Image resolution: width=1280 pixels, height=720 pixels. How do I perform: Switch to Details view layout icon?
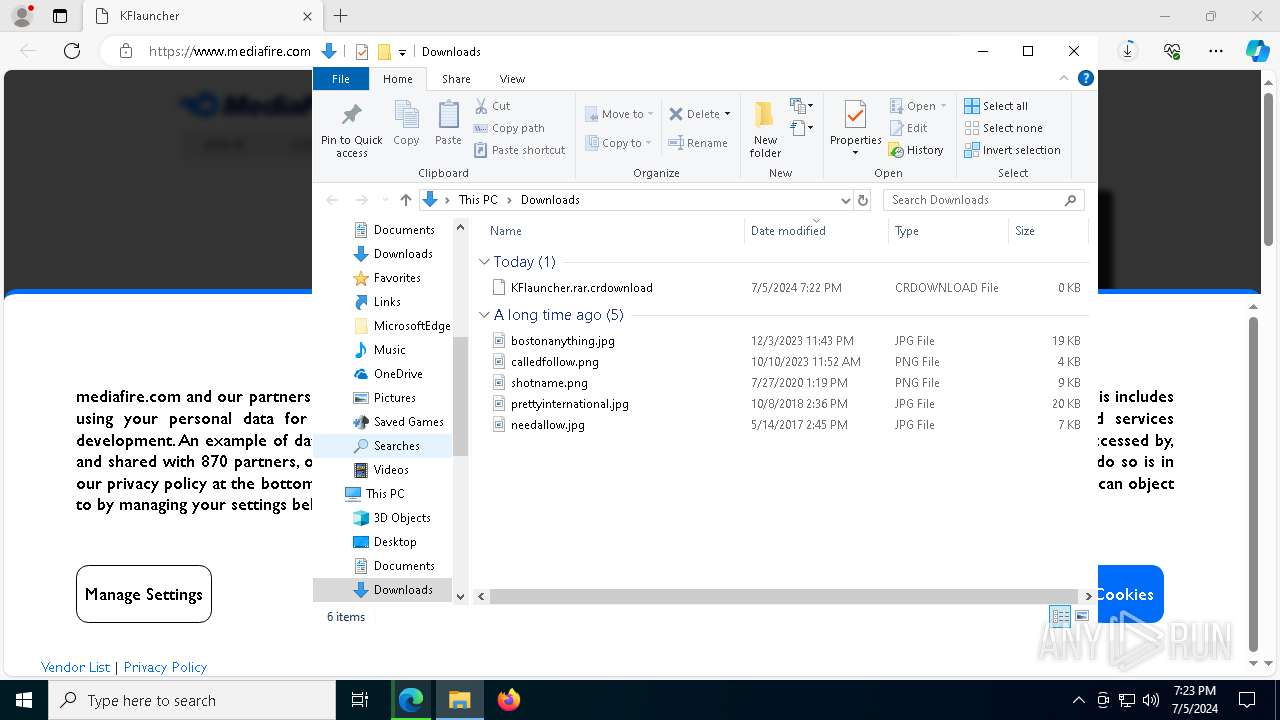[x=1060, y=617]
